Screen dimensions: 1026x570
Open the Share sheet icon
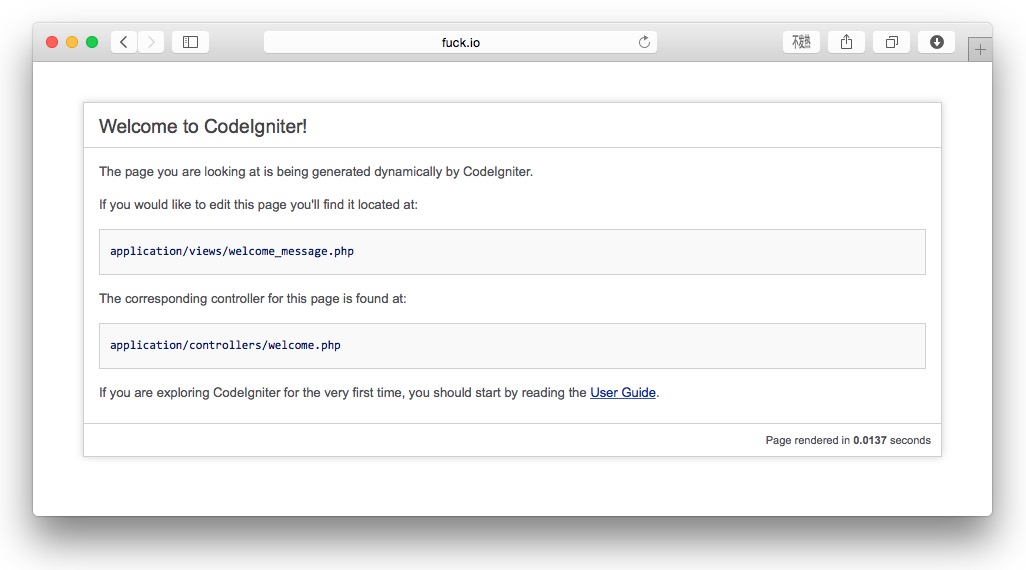point(846,42)
